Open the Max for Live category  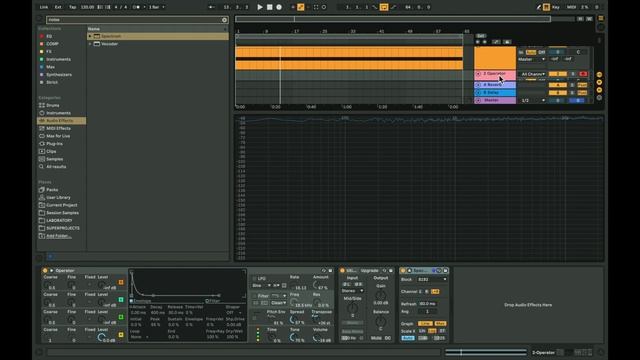click(x=58, y=136)
